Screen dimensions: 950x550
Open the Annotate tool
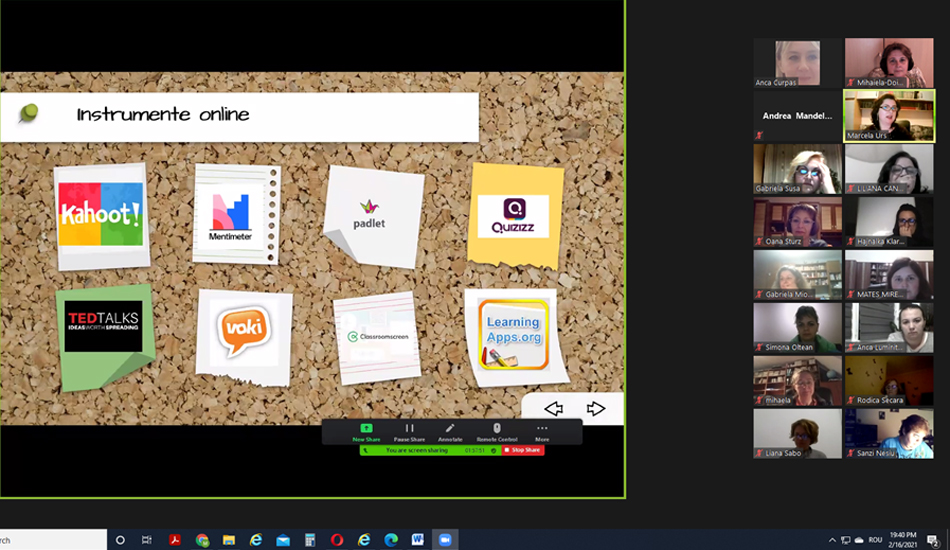click(x=450, y=432)
